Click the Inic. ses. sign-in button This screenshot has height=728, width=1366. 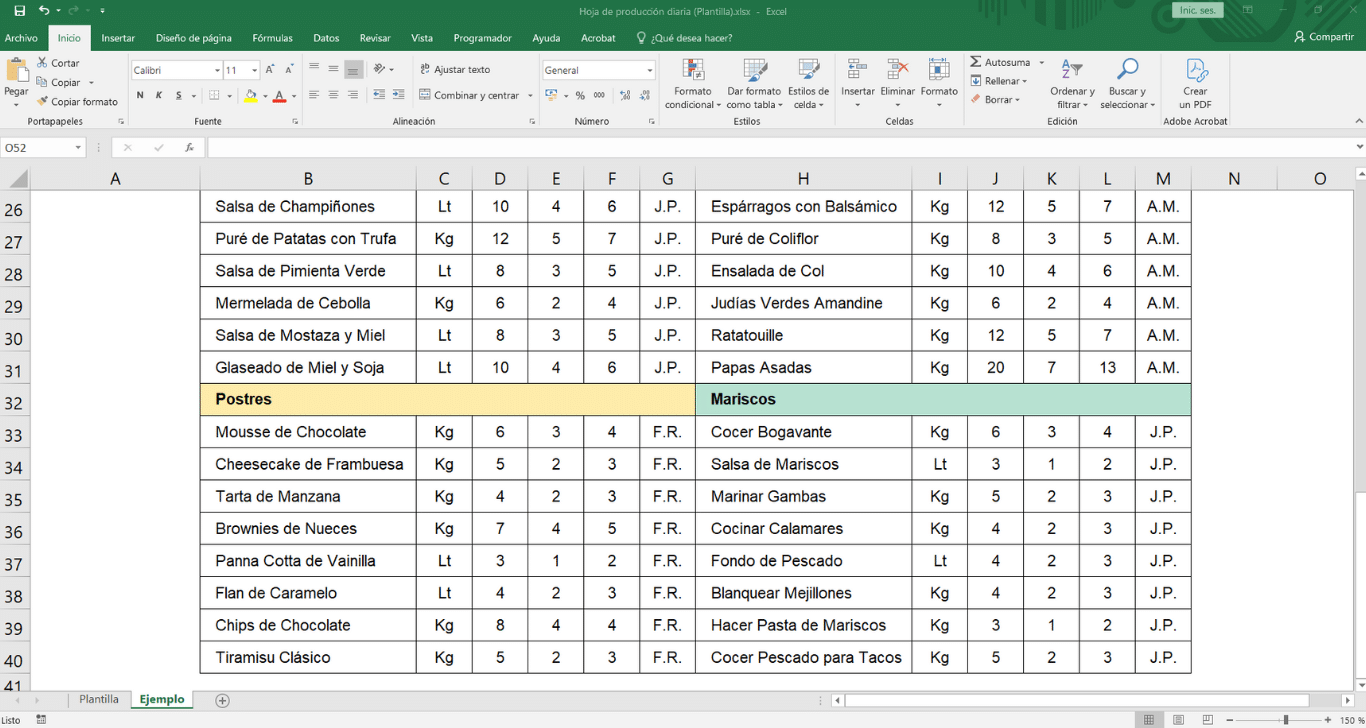(1197, 10)
